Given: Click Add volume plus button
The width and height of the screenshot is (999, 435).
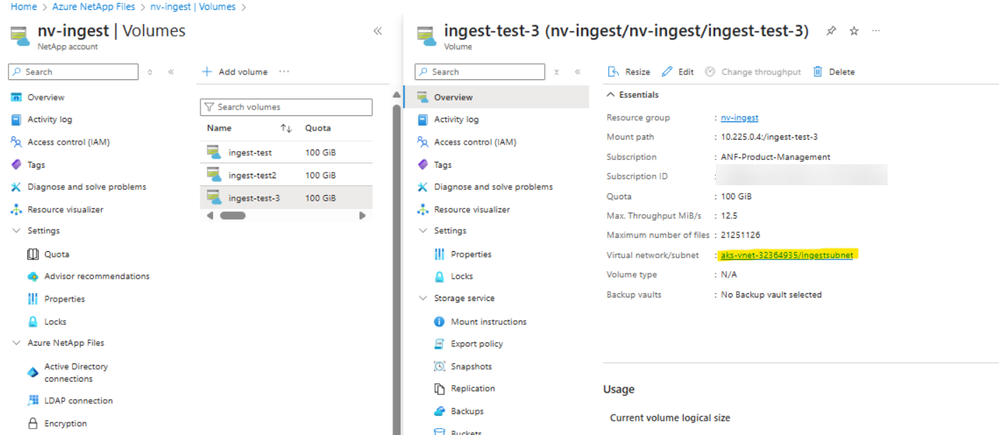Looking at the screenshot, I should tap(234, 72).
